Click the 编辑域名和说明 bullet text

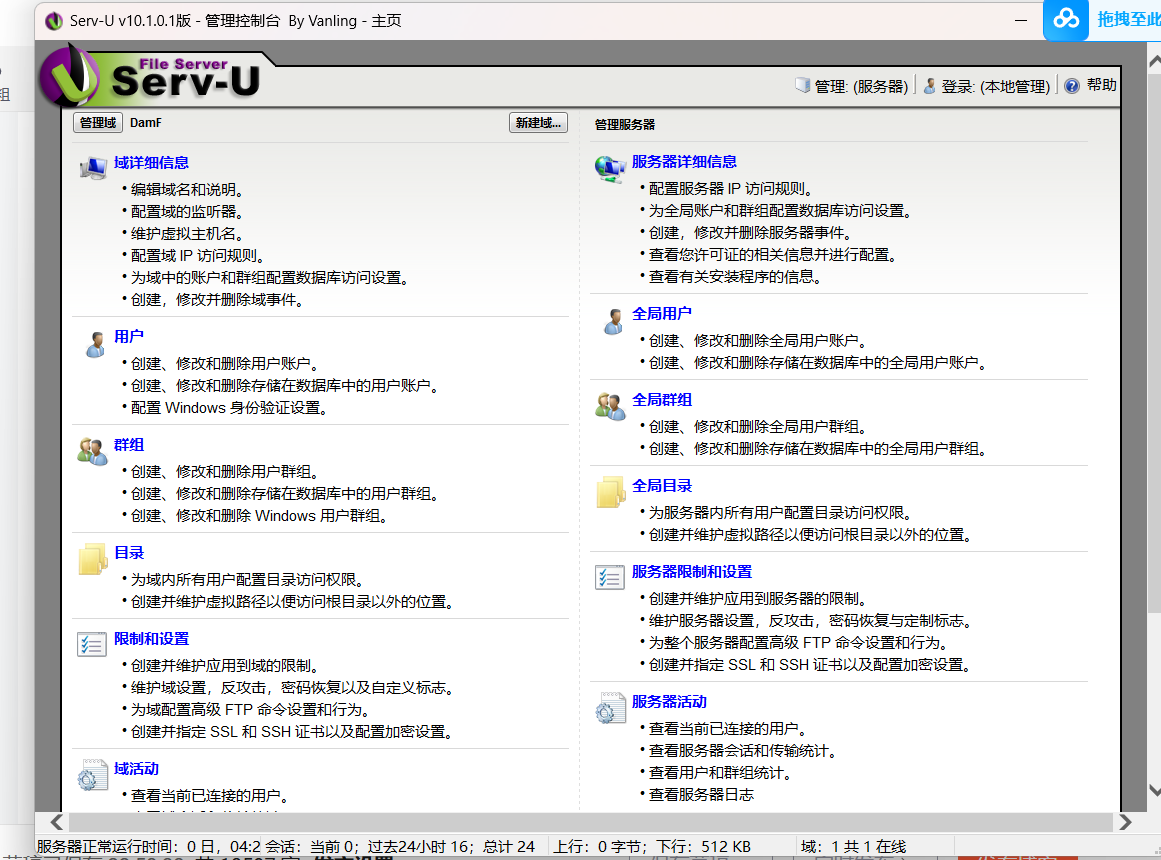point(187,190)
